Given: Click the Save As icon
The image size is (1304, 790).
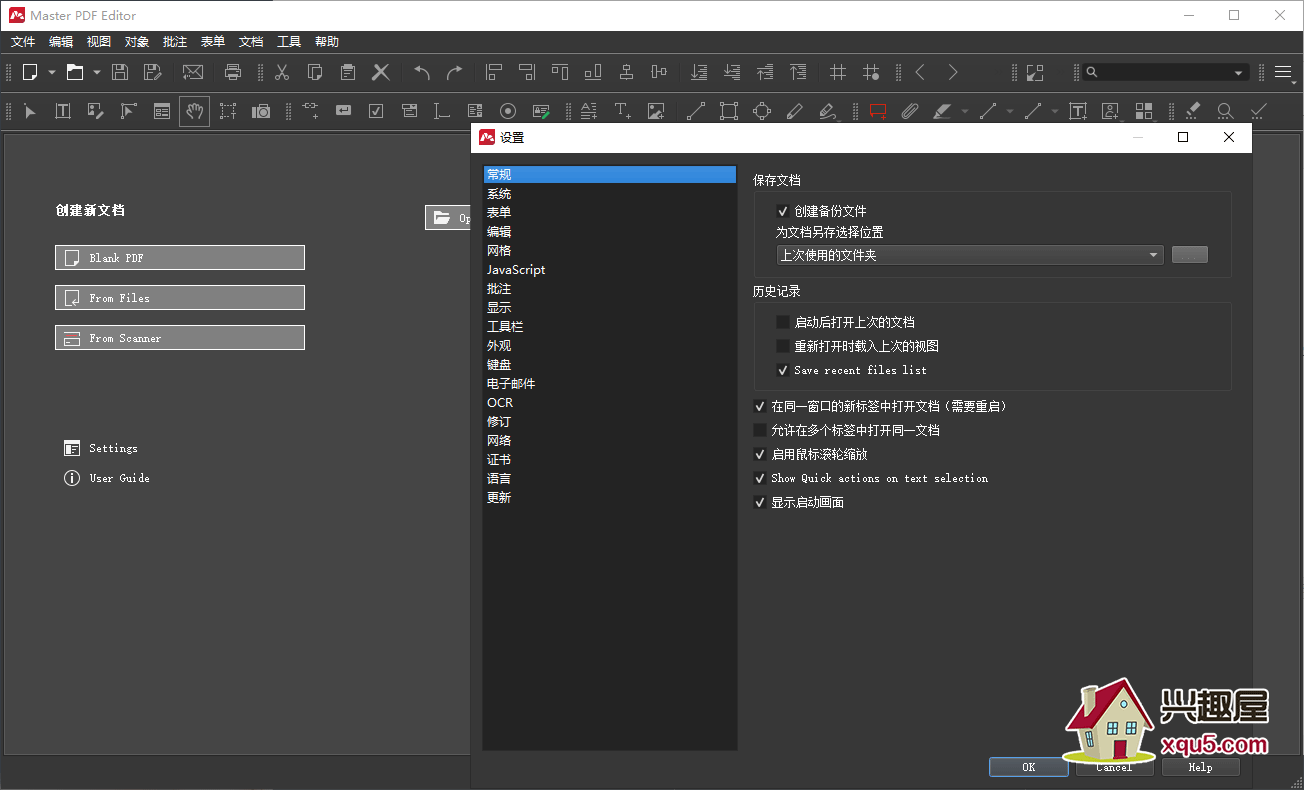Looking at the screenshot, I should click(x=152, y=72).
